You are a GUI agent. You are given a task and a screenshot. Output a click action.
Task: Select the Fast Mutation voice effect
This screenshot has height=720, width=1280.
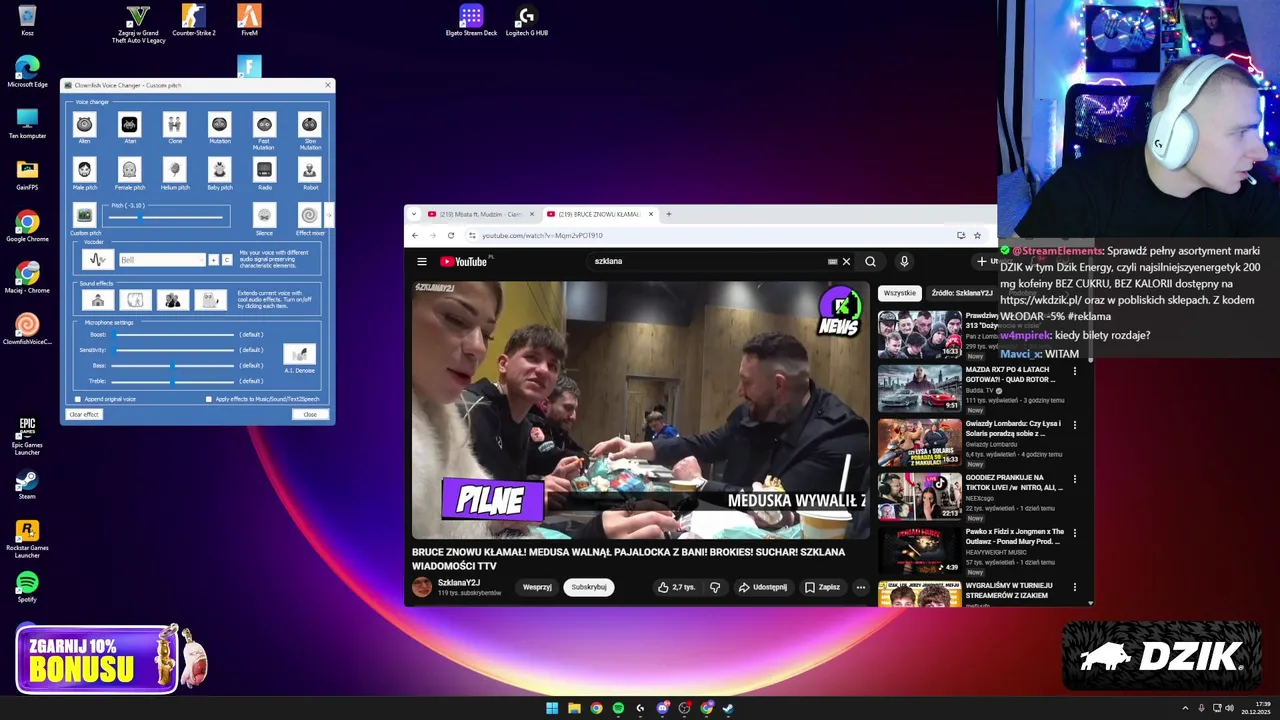264,124
